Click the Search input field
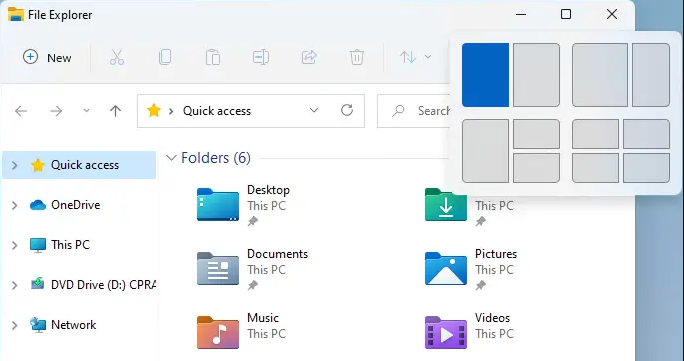Viewport: 684px width, 361px height. (414, 111)
